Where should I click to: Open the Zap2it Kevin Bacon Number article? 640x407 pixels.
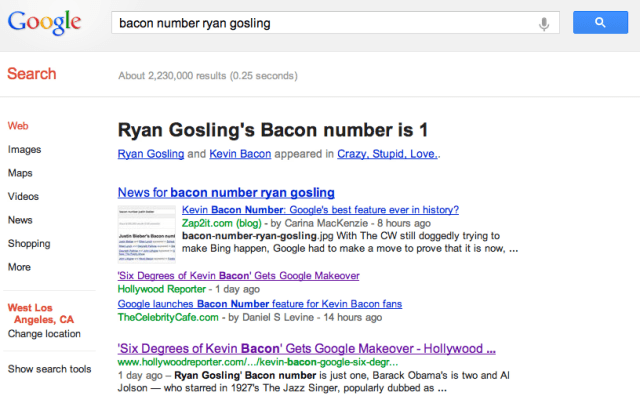320,210
